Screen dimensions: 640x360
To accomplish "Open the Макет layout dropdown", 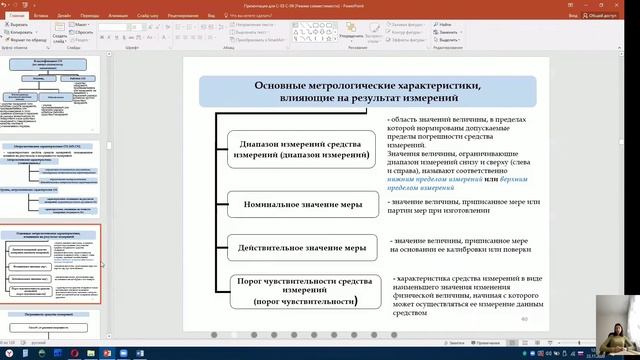I will tap(80, 24).
